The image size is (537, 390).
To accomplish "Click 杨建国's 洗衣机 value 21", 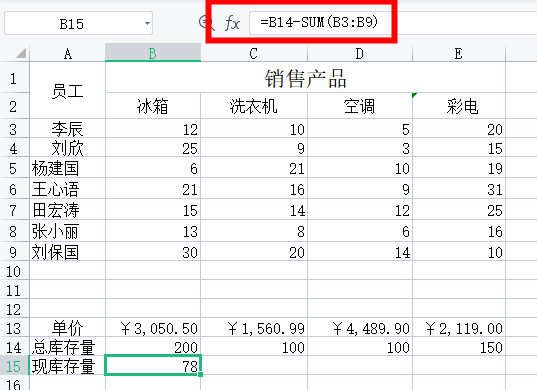I will 254,168.
